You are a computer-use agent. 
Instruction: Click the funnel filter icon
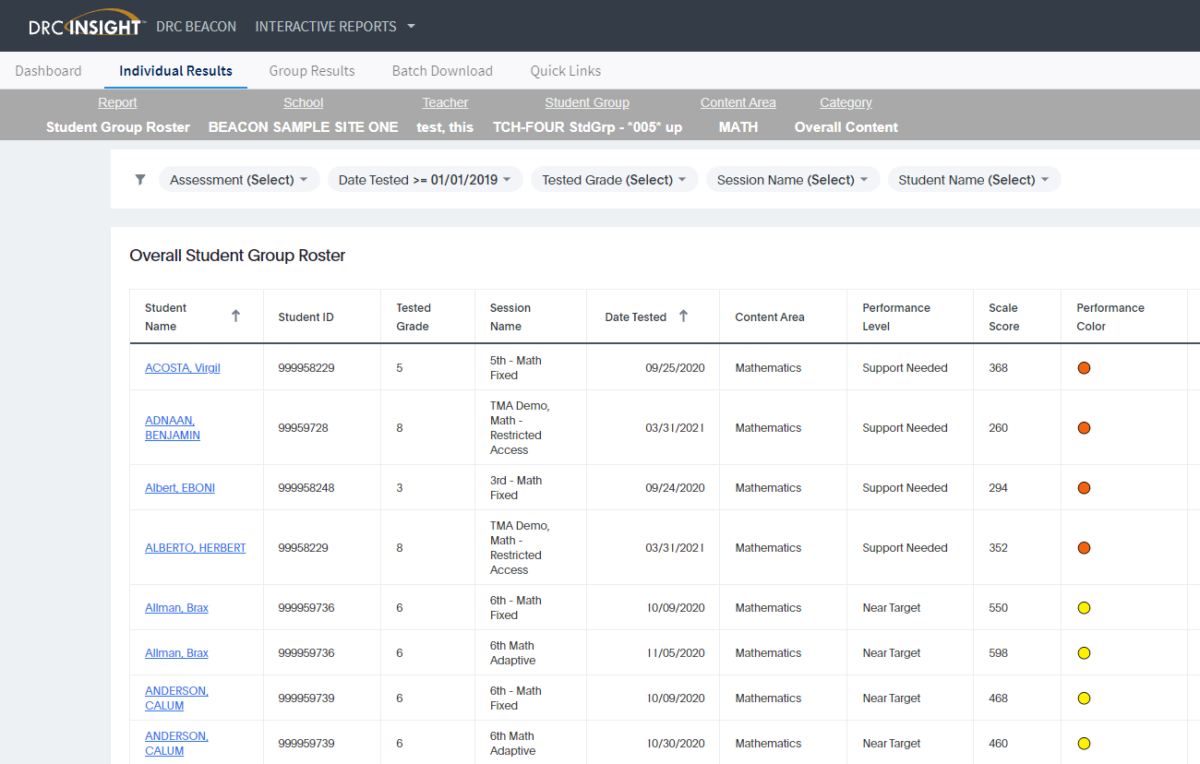point(139,179)
